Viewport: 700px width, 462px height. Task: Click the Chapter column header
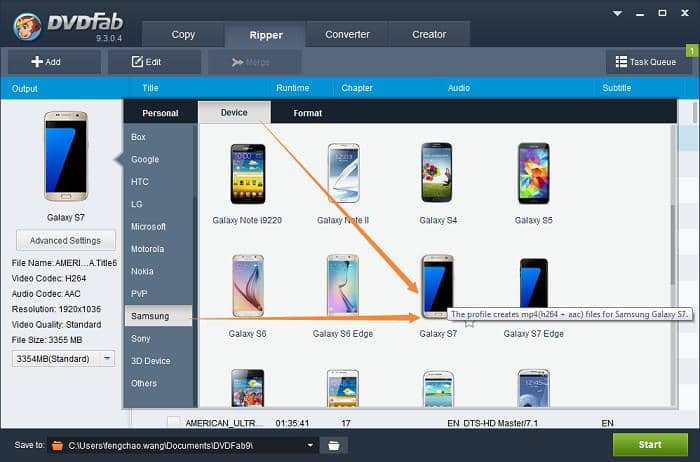click(357, 88)
